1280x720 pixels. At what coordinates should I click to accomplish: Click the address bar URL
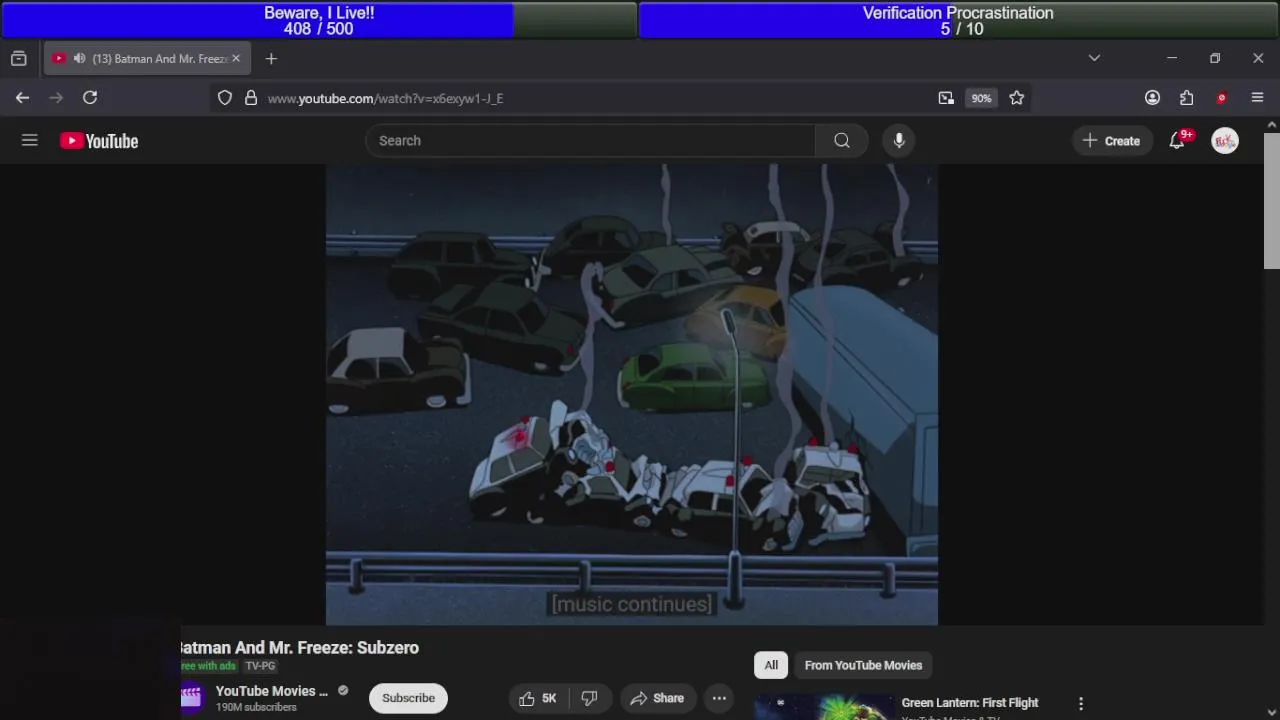point(385,98)
